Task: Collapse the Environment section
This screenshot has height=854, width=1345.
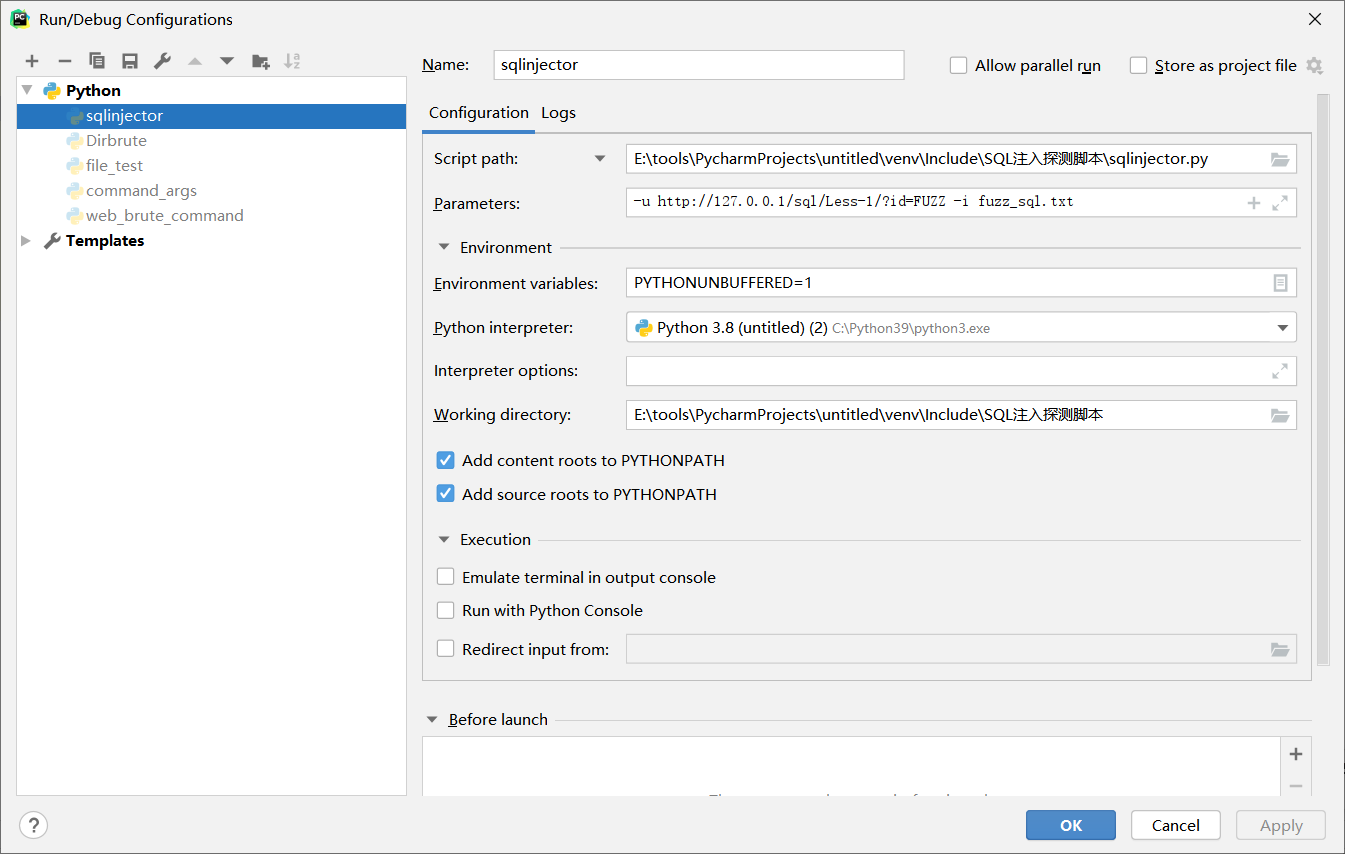Action: (x=444, y=248)
